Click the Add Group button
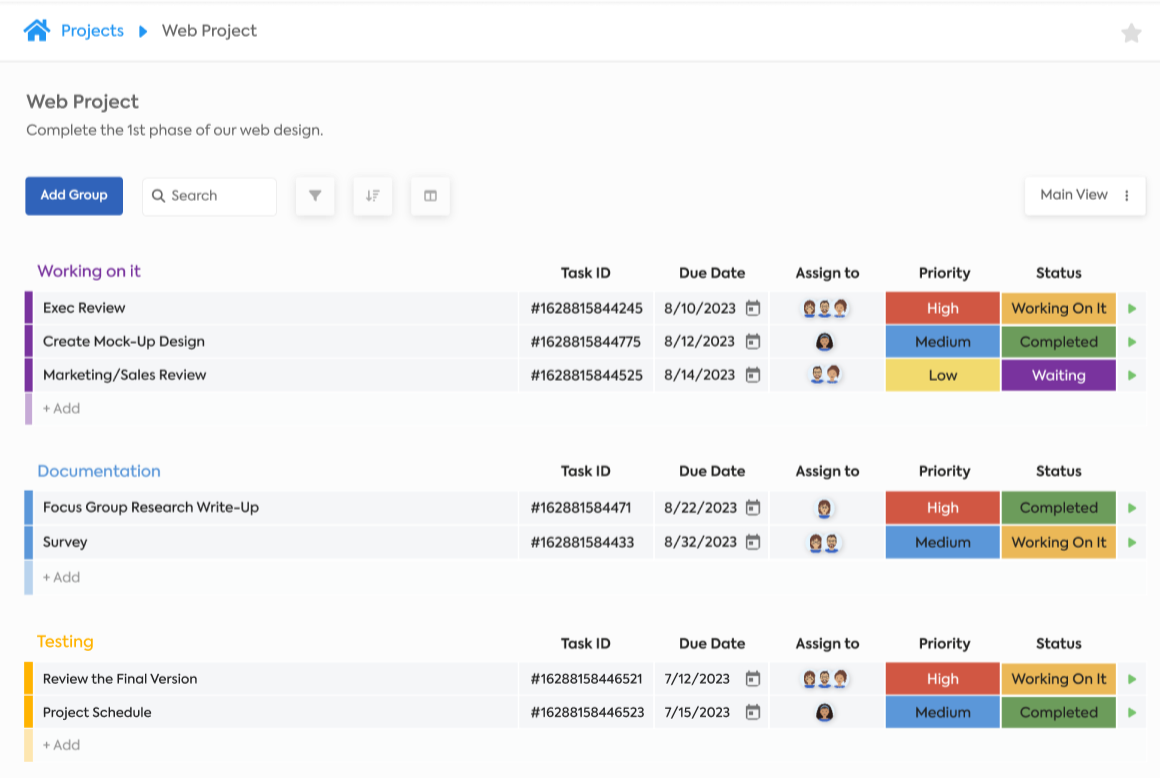This screenshot has width=1160, height=778. pyautogui.click(x=74, y=196)
